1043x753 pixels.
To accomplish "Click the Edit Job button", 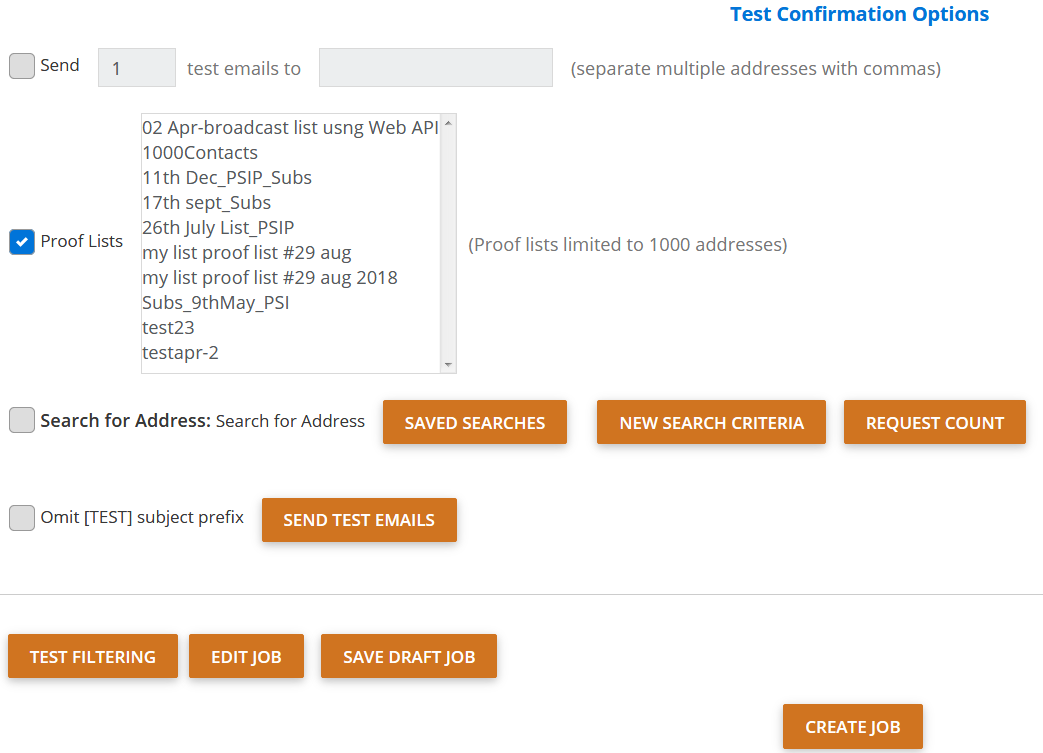I will [246, 657].
